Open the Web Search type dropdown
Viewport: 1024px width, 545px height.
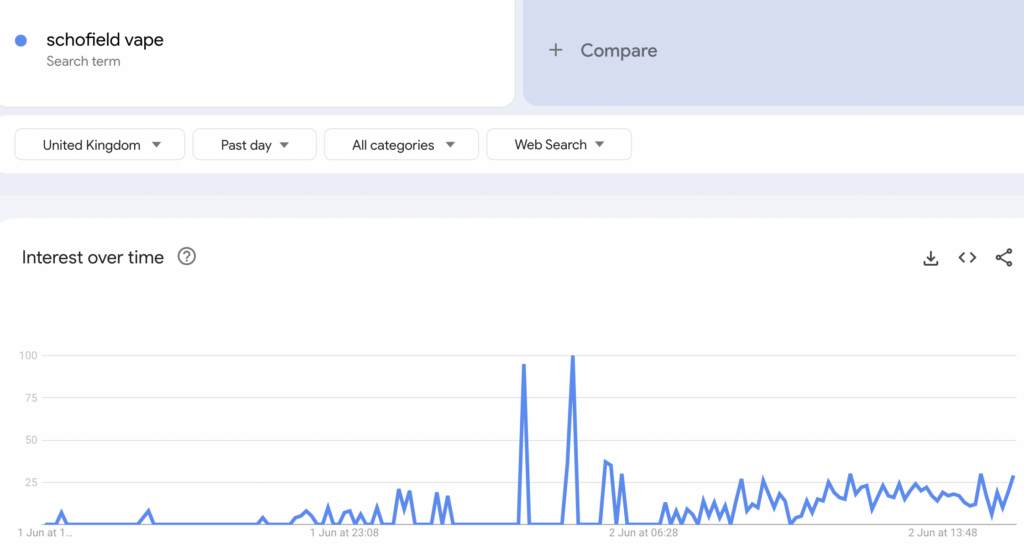coord(558,145)
